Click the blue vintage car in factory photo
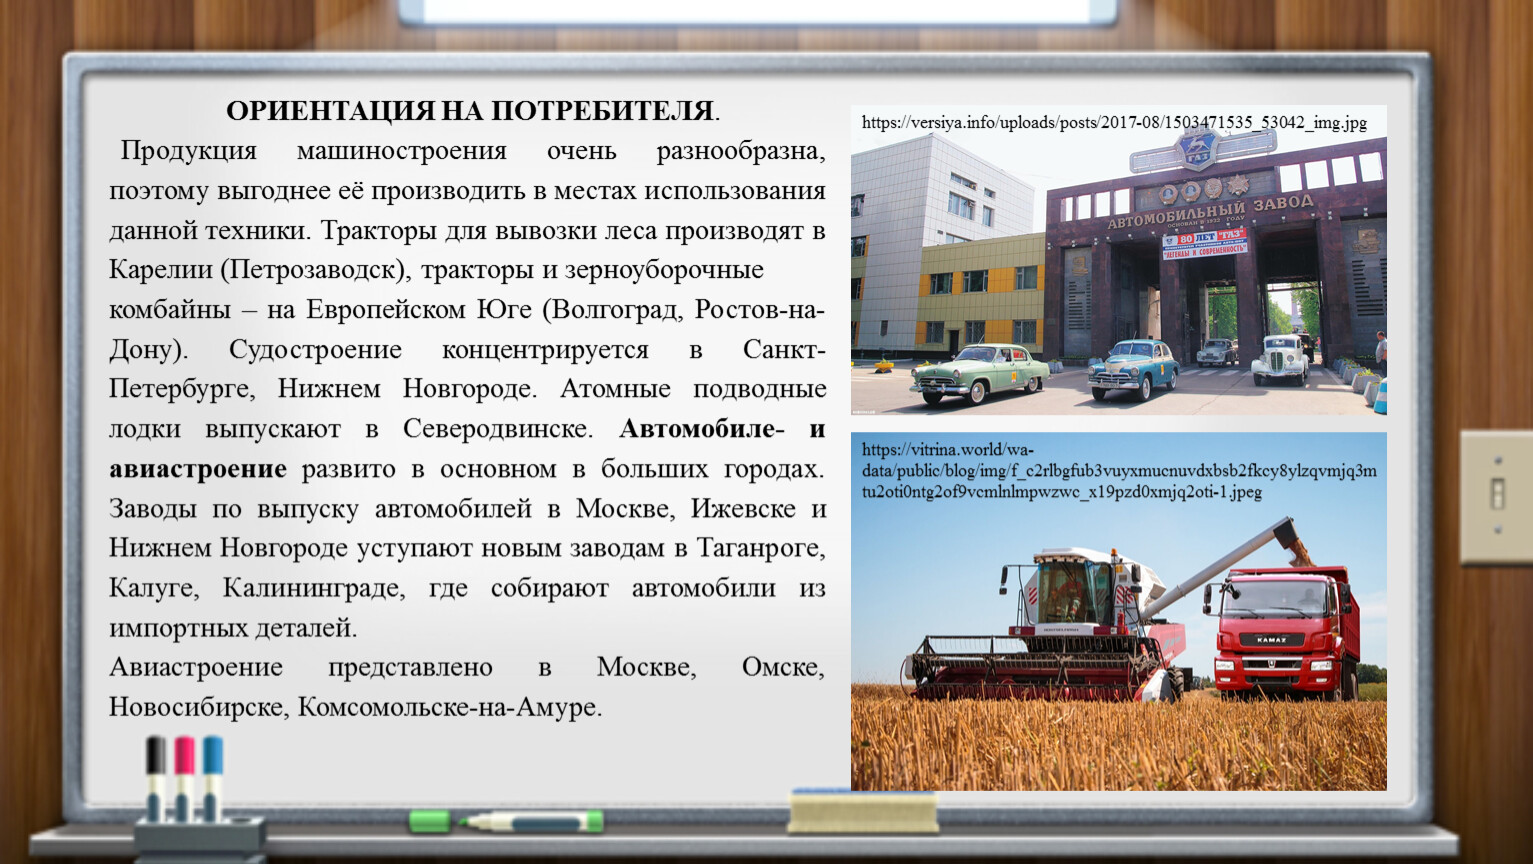 pos(1134,370)
